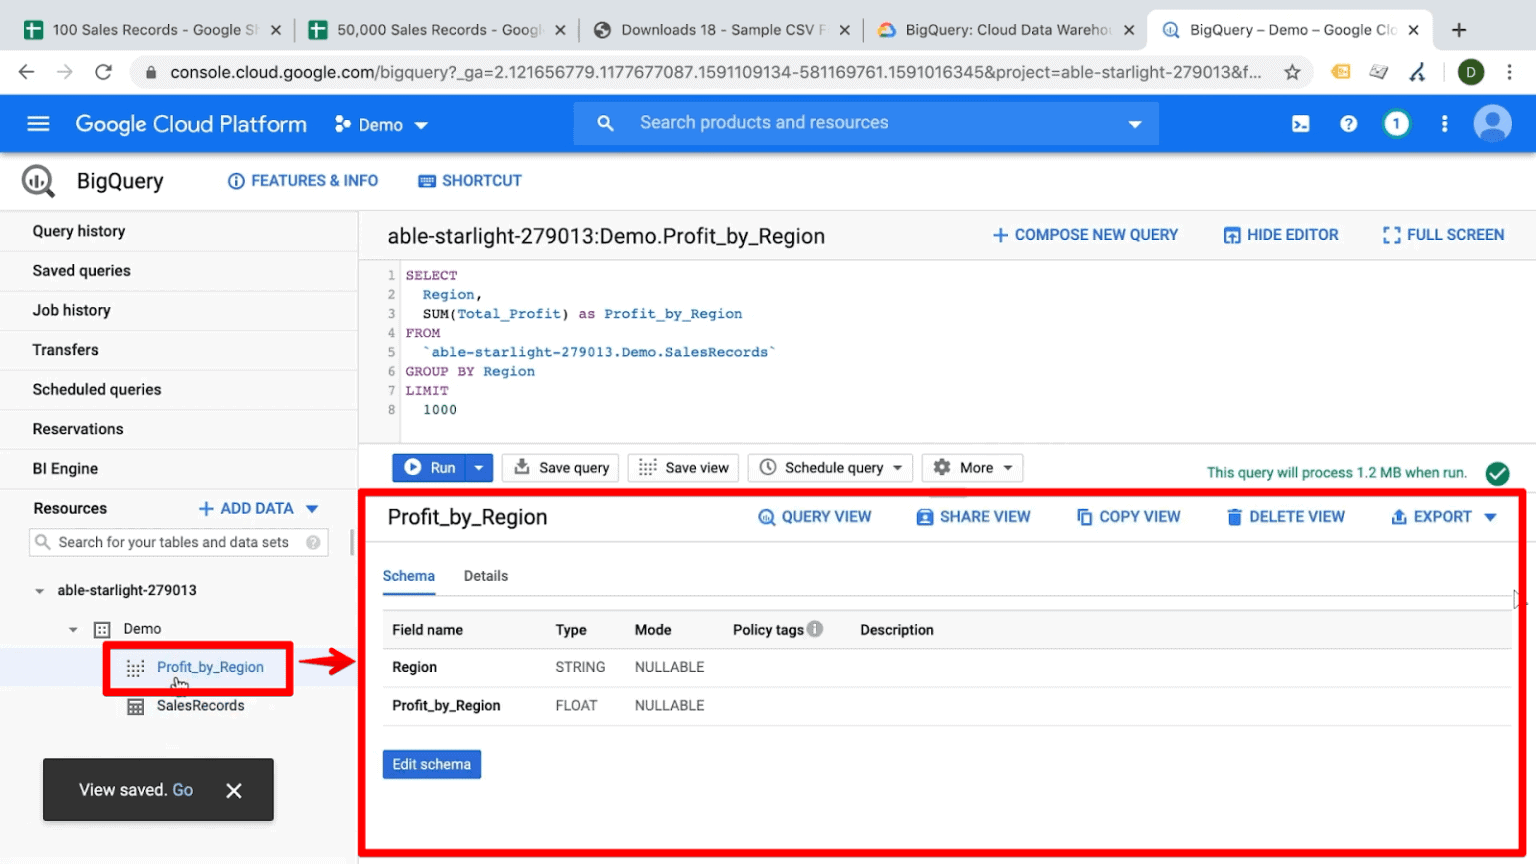This screenshot has height=864, width=1536.
Task: Activate the Cloud Shell terminal
Action: (1301, 123)
